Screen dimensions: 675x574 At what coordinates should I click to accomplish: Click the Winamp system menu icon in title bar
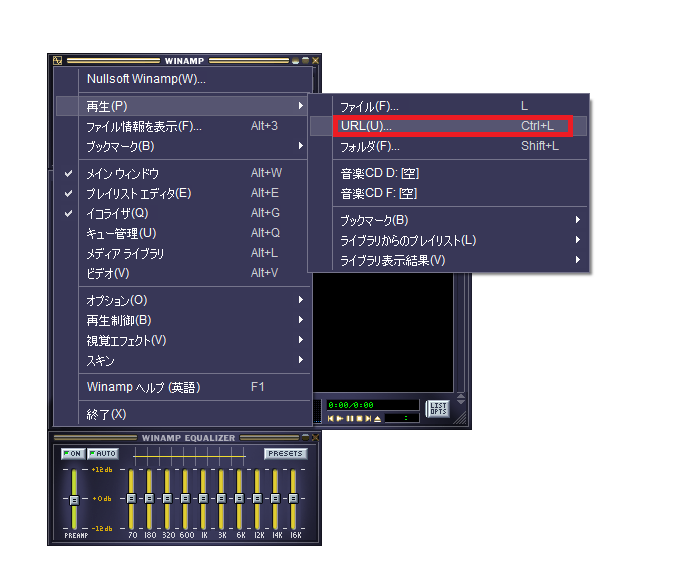coord(58,61)
